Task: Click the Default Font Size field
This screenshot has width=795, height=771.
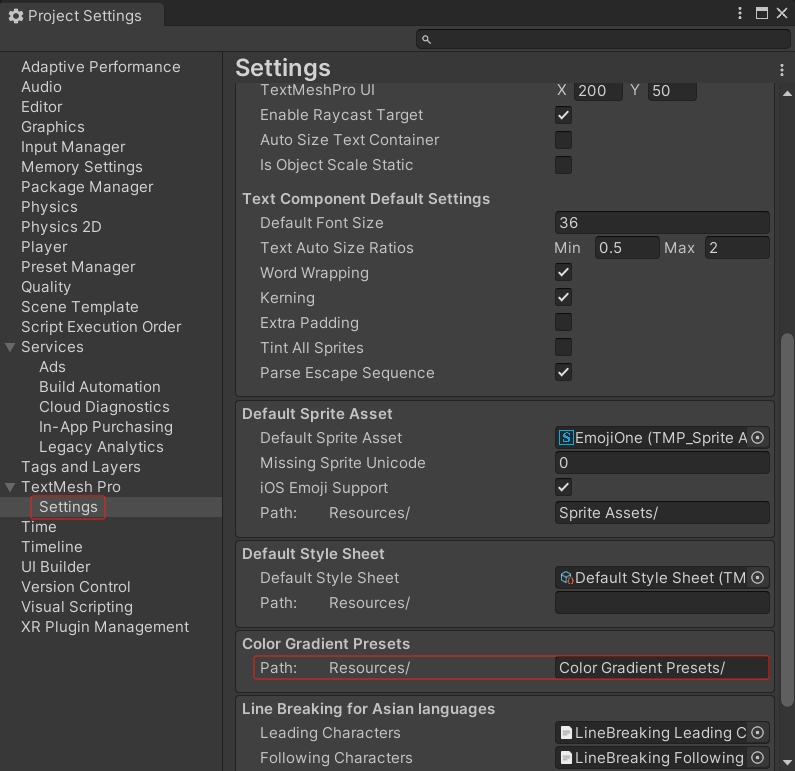Action: pyautogui.click(x=661, y=223)
